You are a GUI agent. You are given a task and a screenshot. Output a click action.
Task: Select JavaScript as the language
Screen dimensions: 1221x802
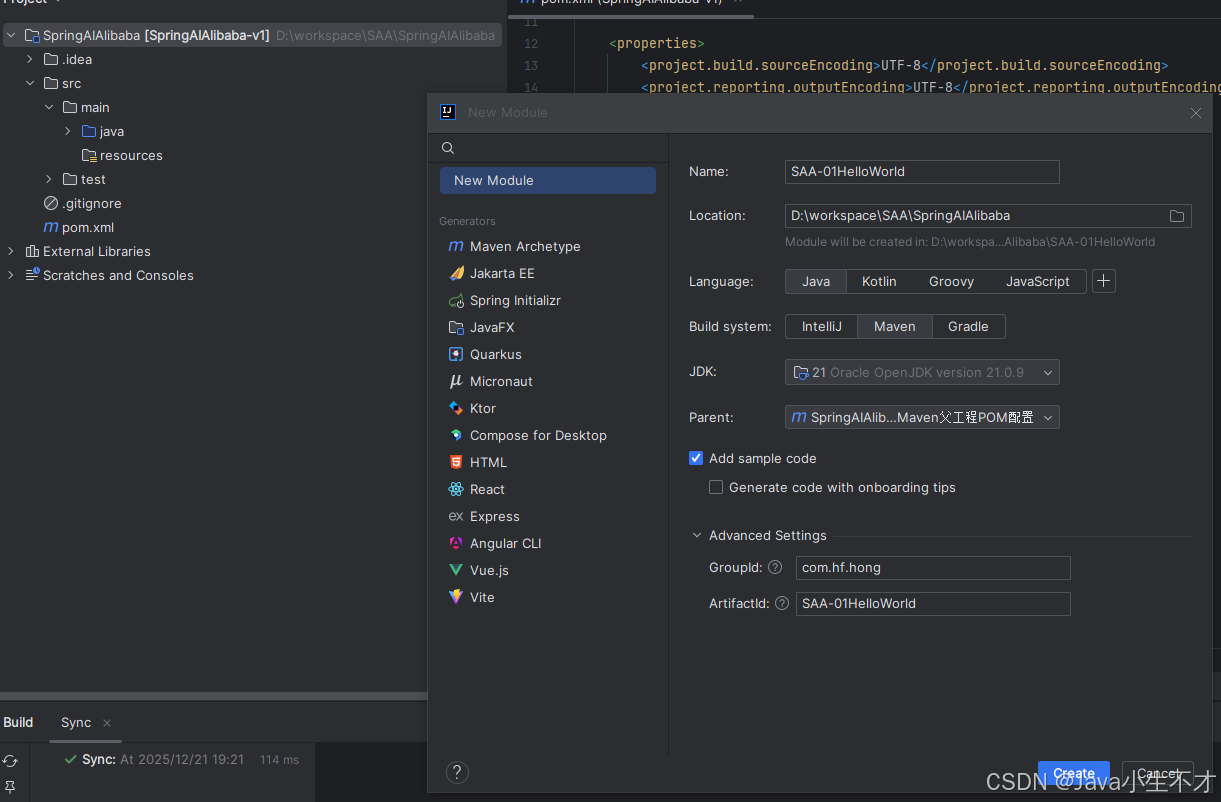point(1038,281)
